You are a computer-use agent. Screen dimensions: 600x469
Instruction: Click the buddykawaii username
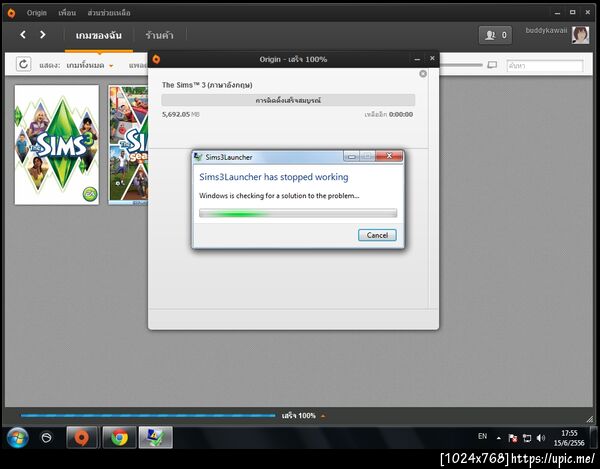point(546,31)
